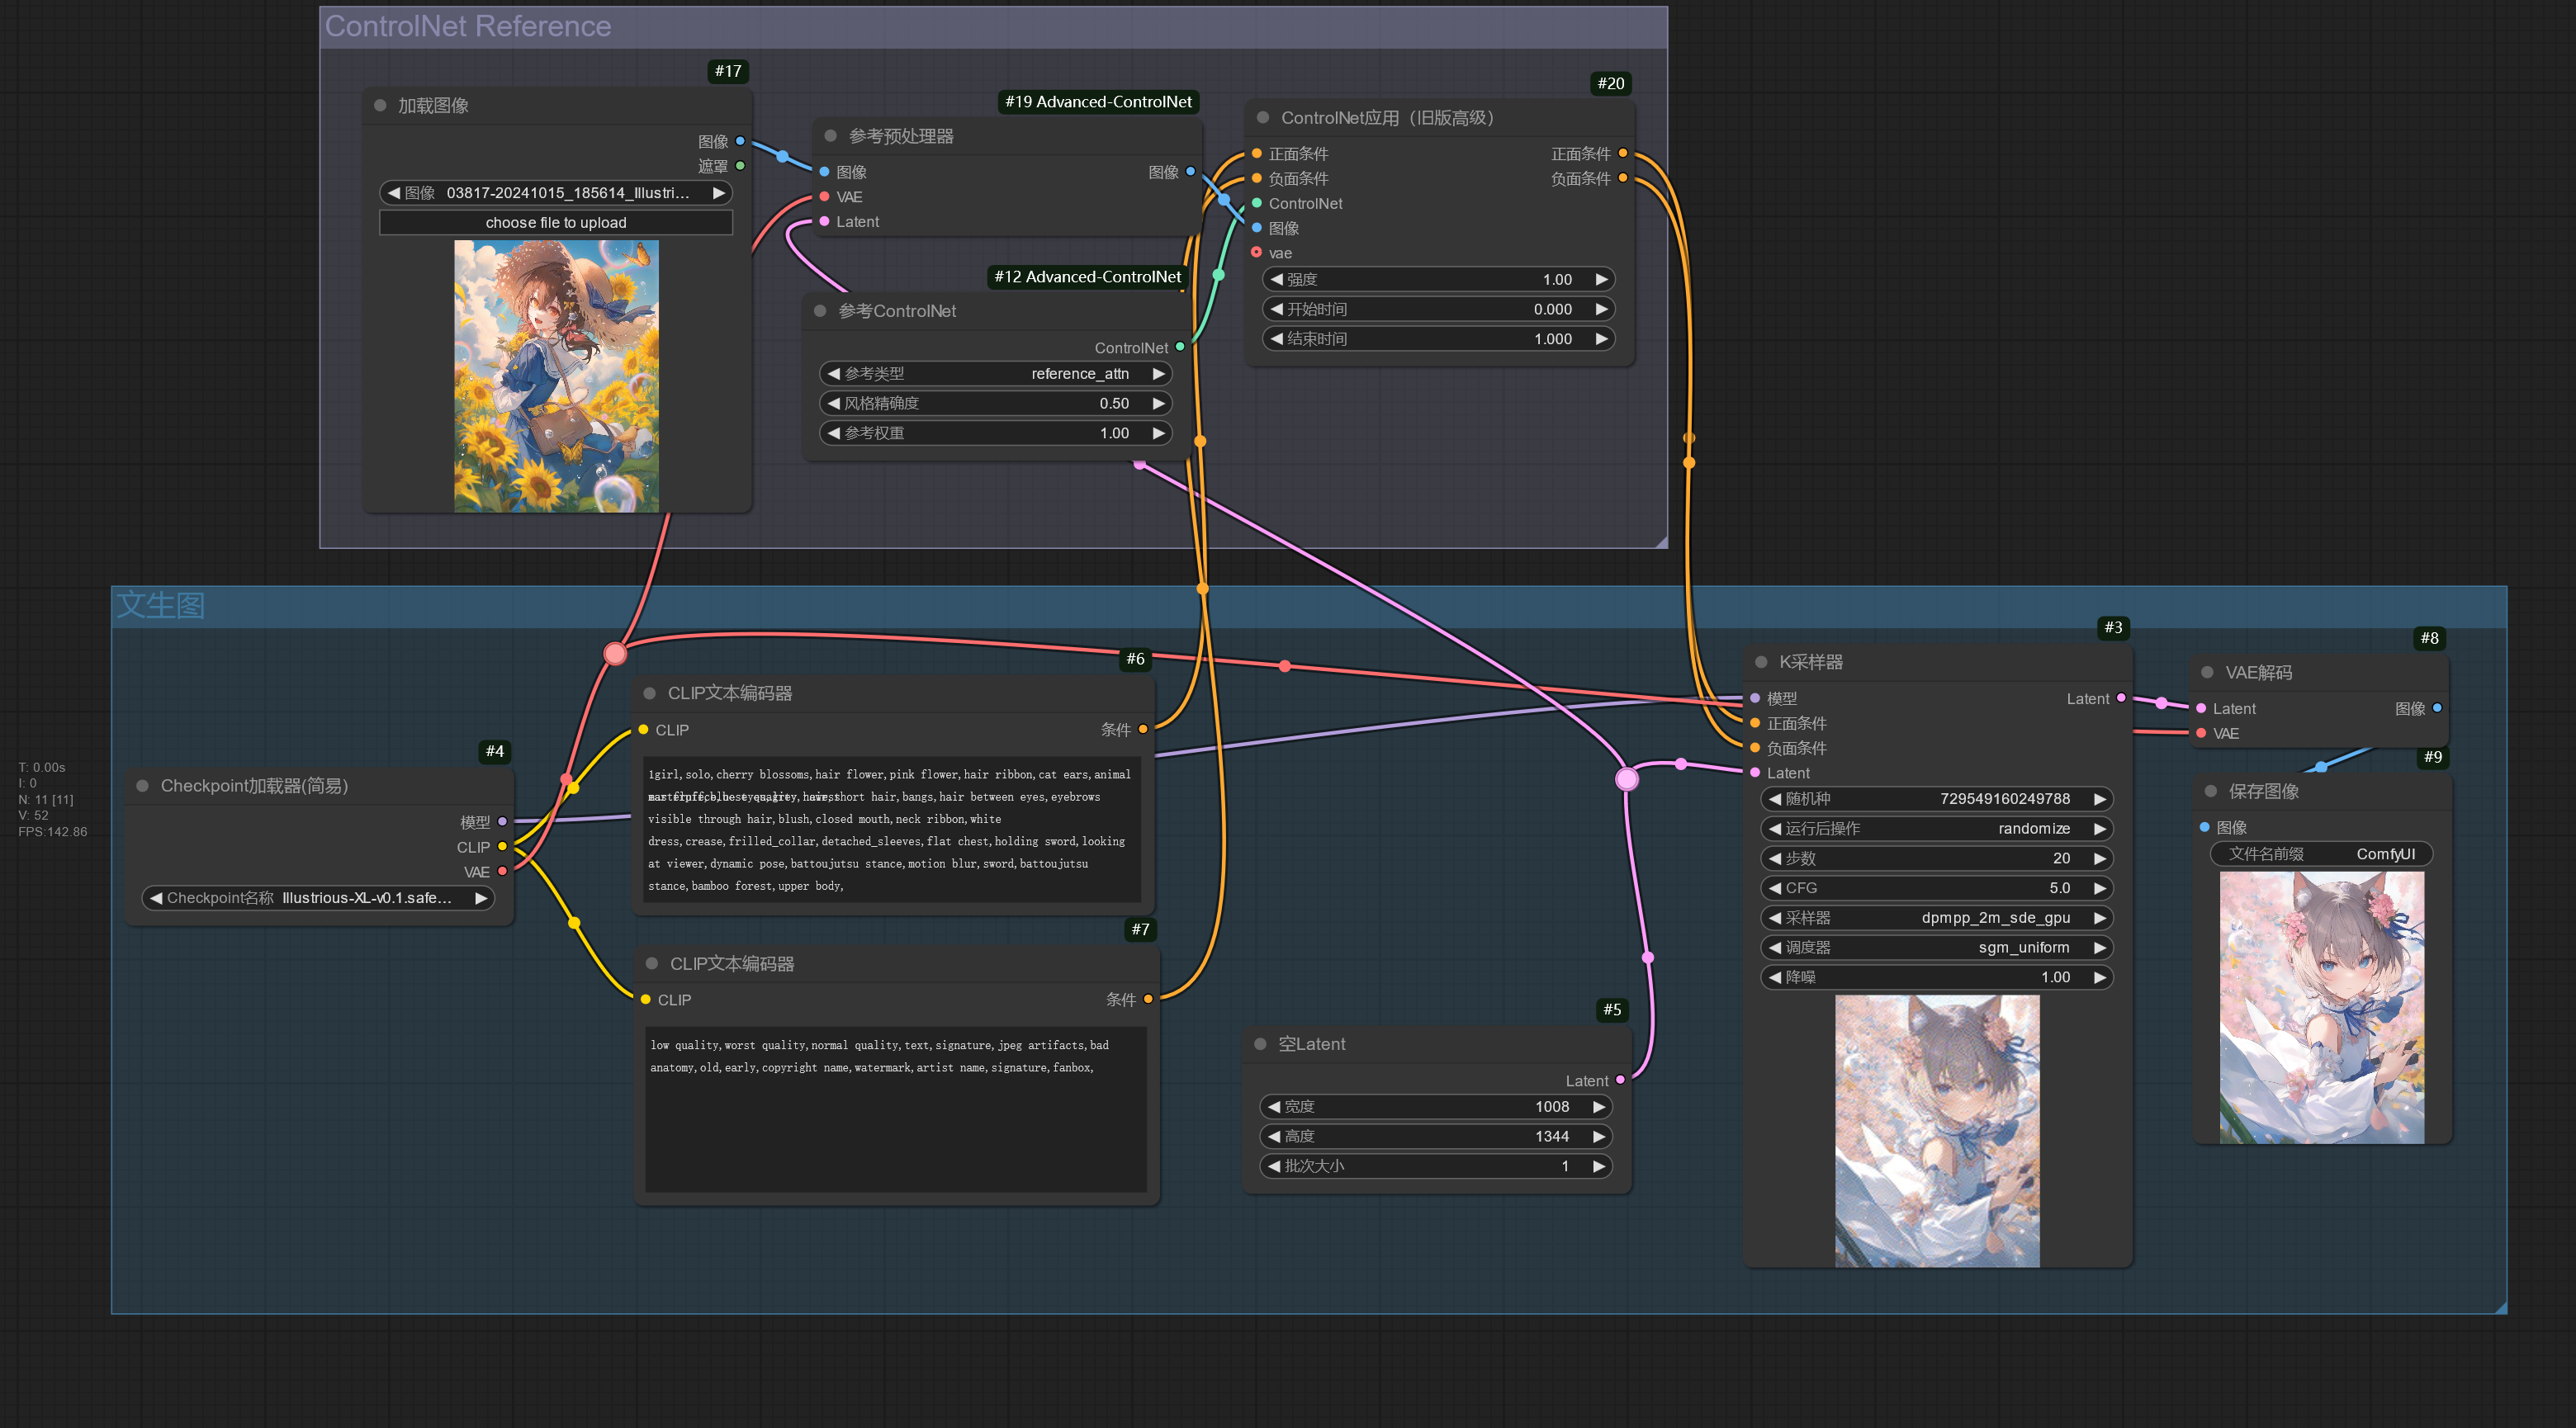Click the 条件 output socket of node #6

(x=1143, y=729)
